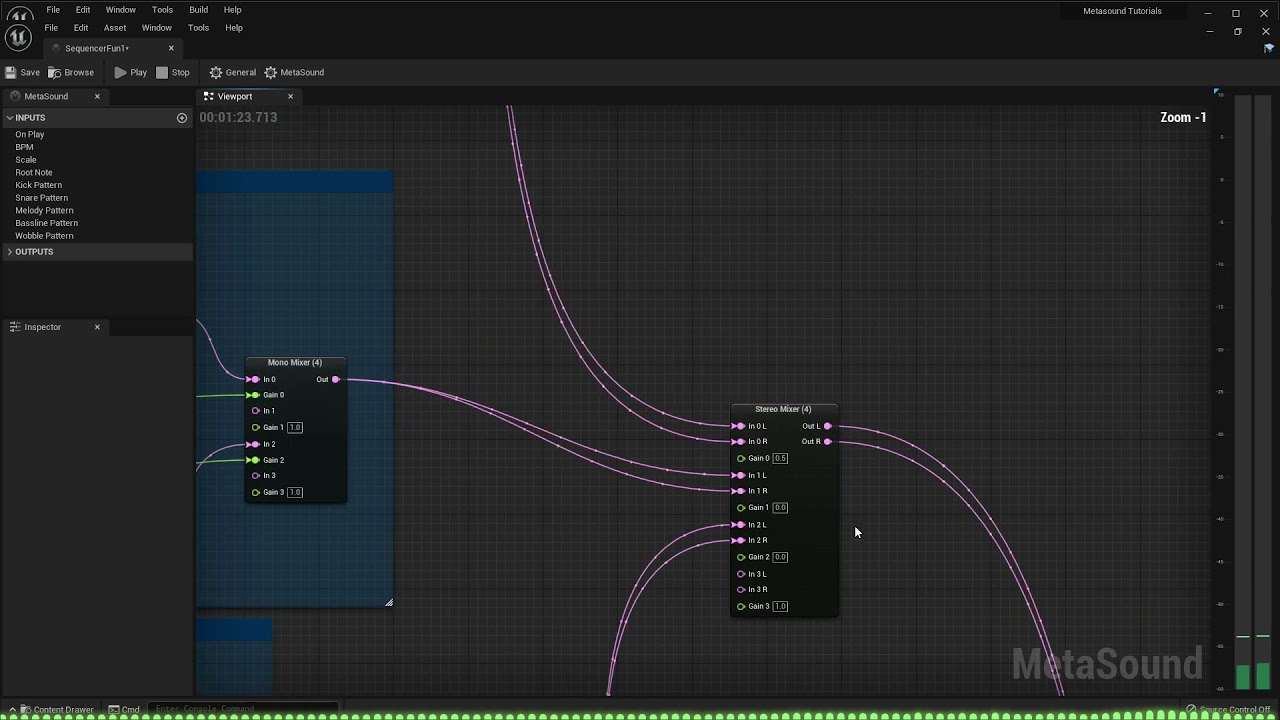Select the BPM input
1280x720 pixels.
24,147
